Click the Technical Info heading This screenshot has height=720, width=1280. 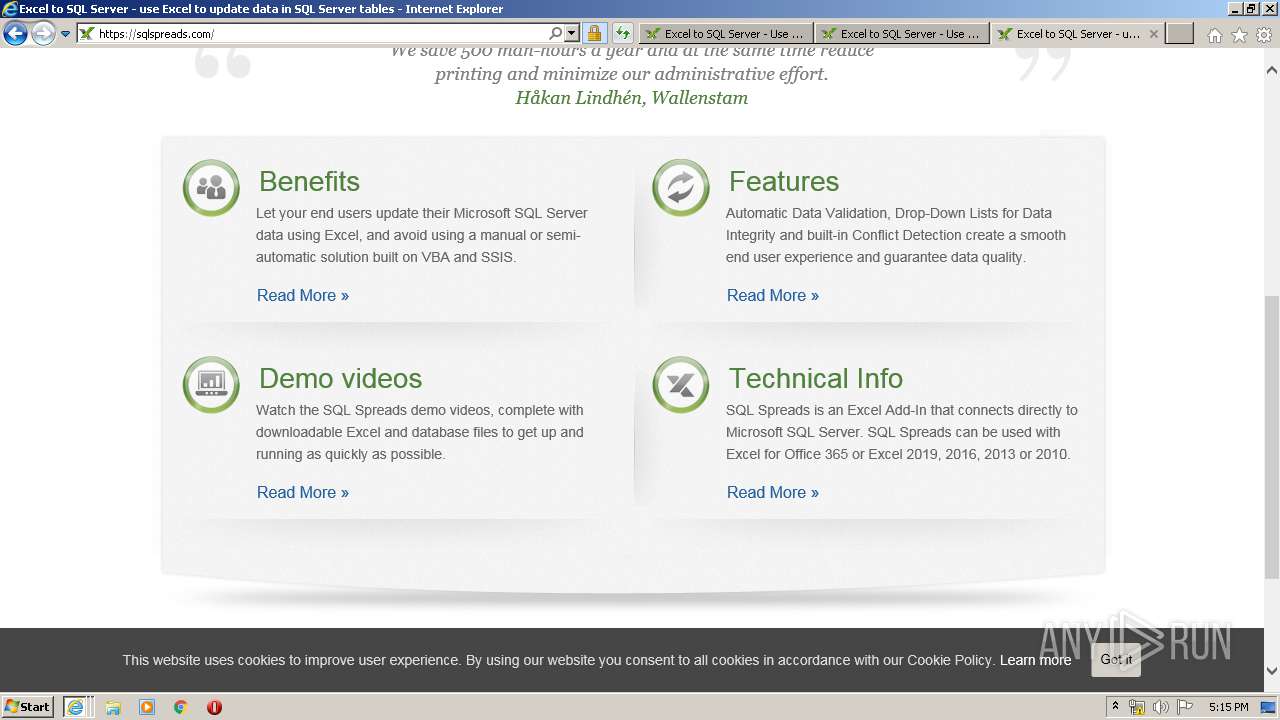816,378
